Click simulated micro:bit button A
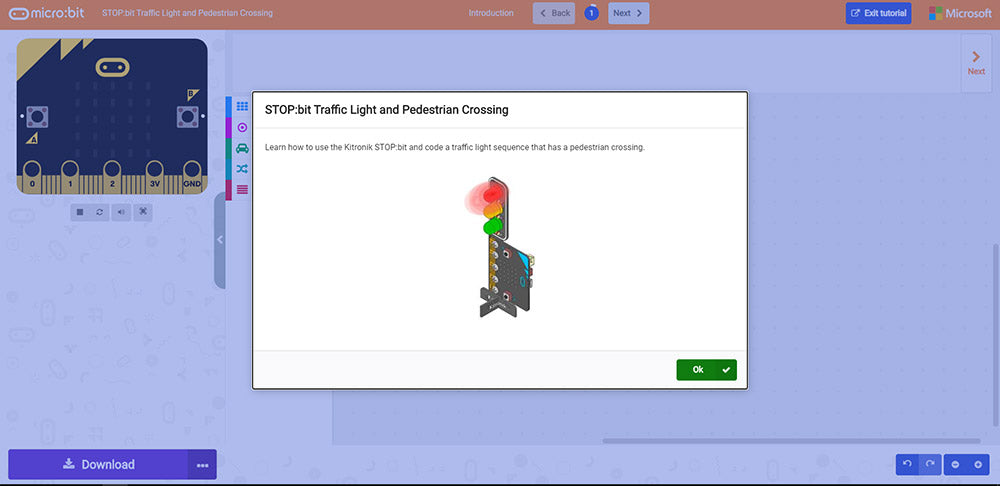This screenshot has height=486, width=1000. pyautogui.click(x=37, y=117)
